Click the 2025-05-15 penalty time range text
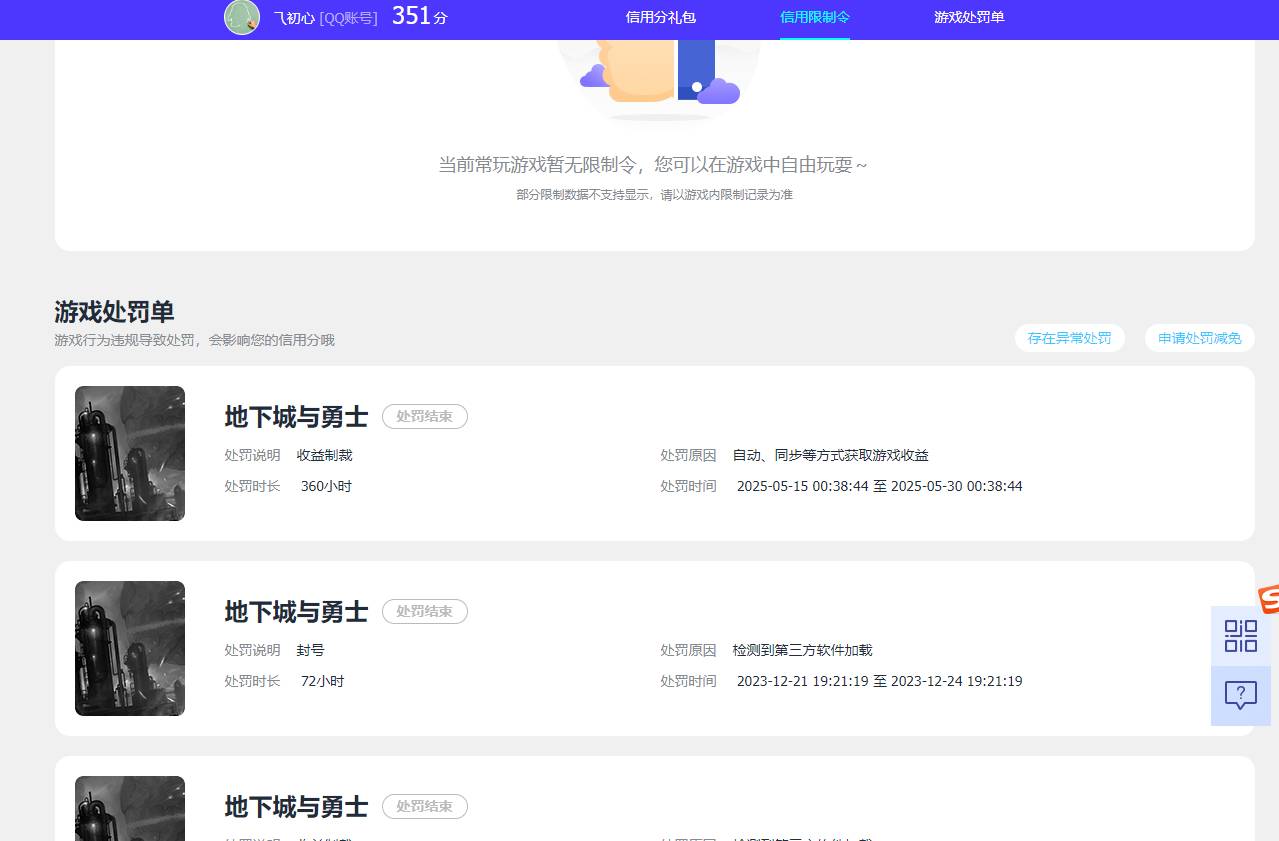 pos(879,486)
